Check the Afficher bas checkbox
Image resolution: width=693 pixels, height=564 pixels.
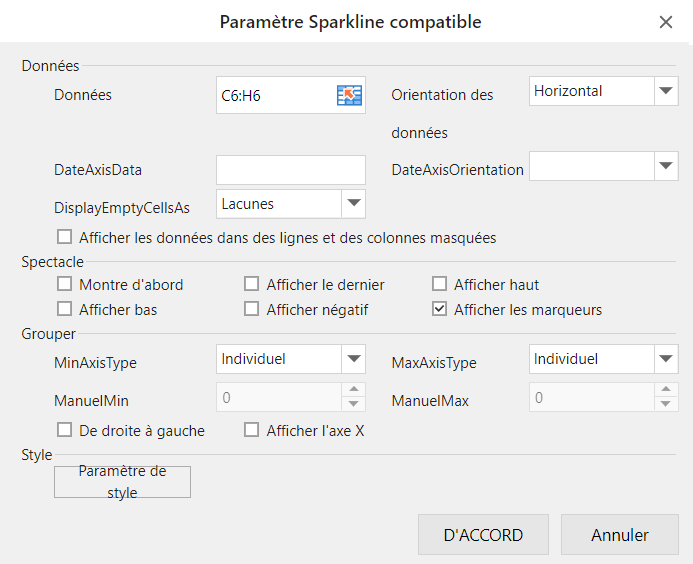tap(65, 309)
